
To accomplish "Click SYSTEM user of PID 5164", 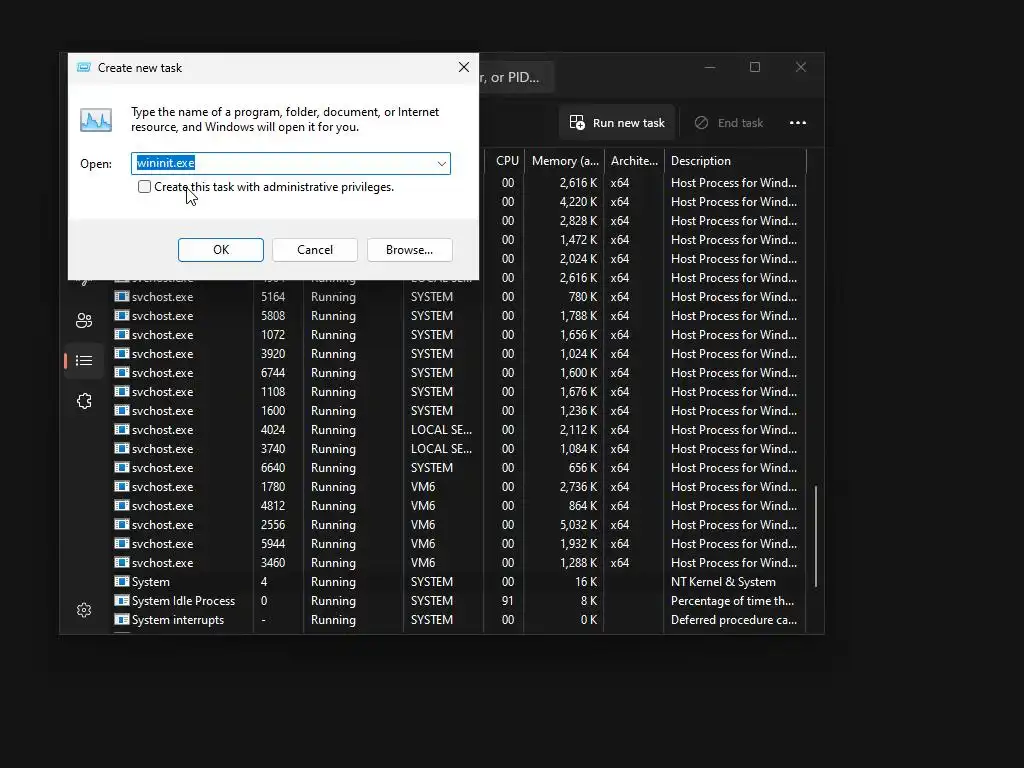I will point(432,297).
